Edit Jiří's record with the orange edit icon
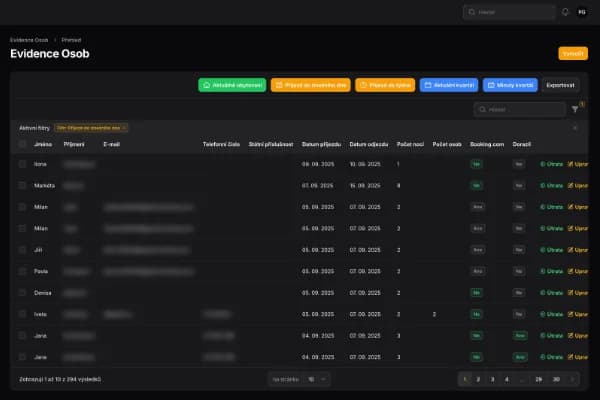The image size is (600, 400). (x=578, y=250)
